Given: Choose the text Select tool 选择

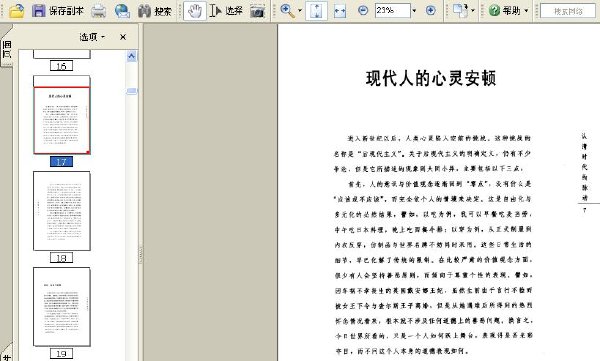Looking at the screenshot, I should 227,11.
